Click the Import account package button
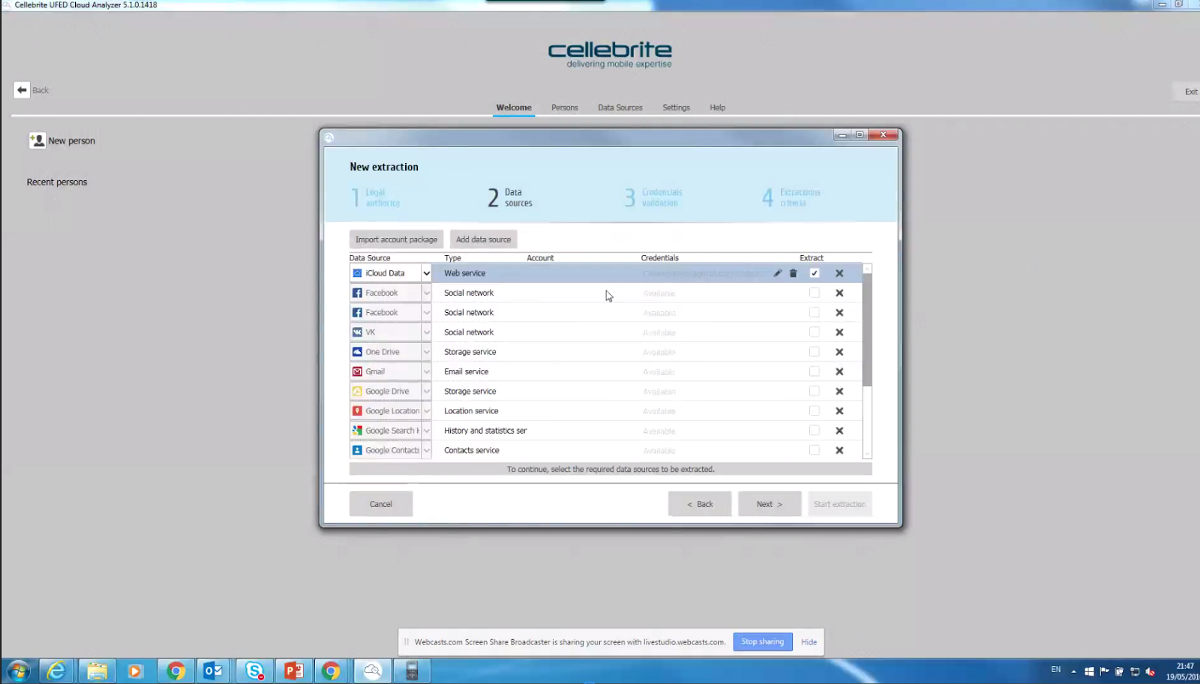The height and width of the screenshot is (684, 1200). pyautogui.click(x=396, y=239)
